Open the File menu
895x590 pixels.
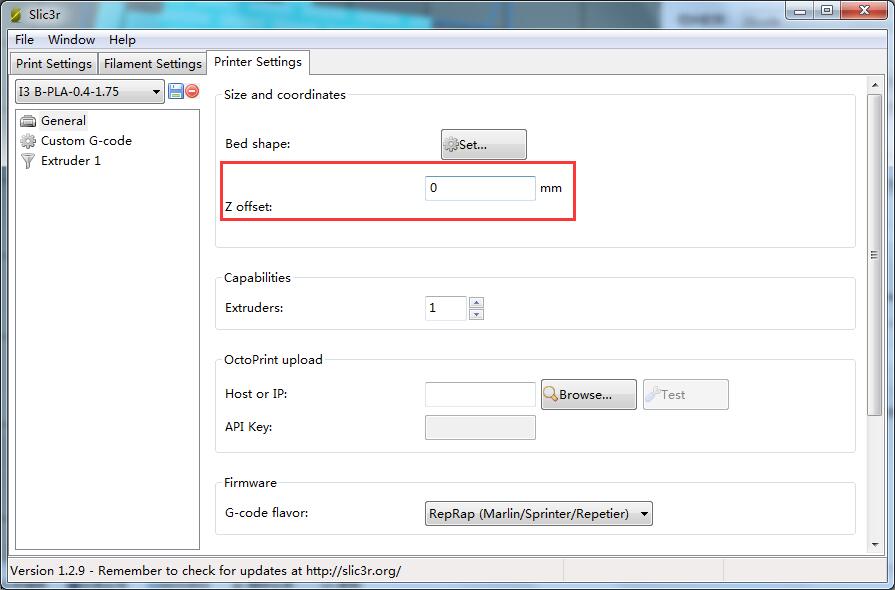(x=24, y=40)
